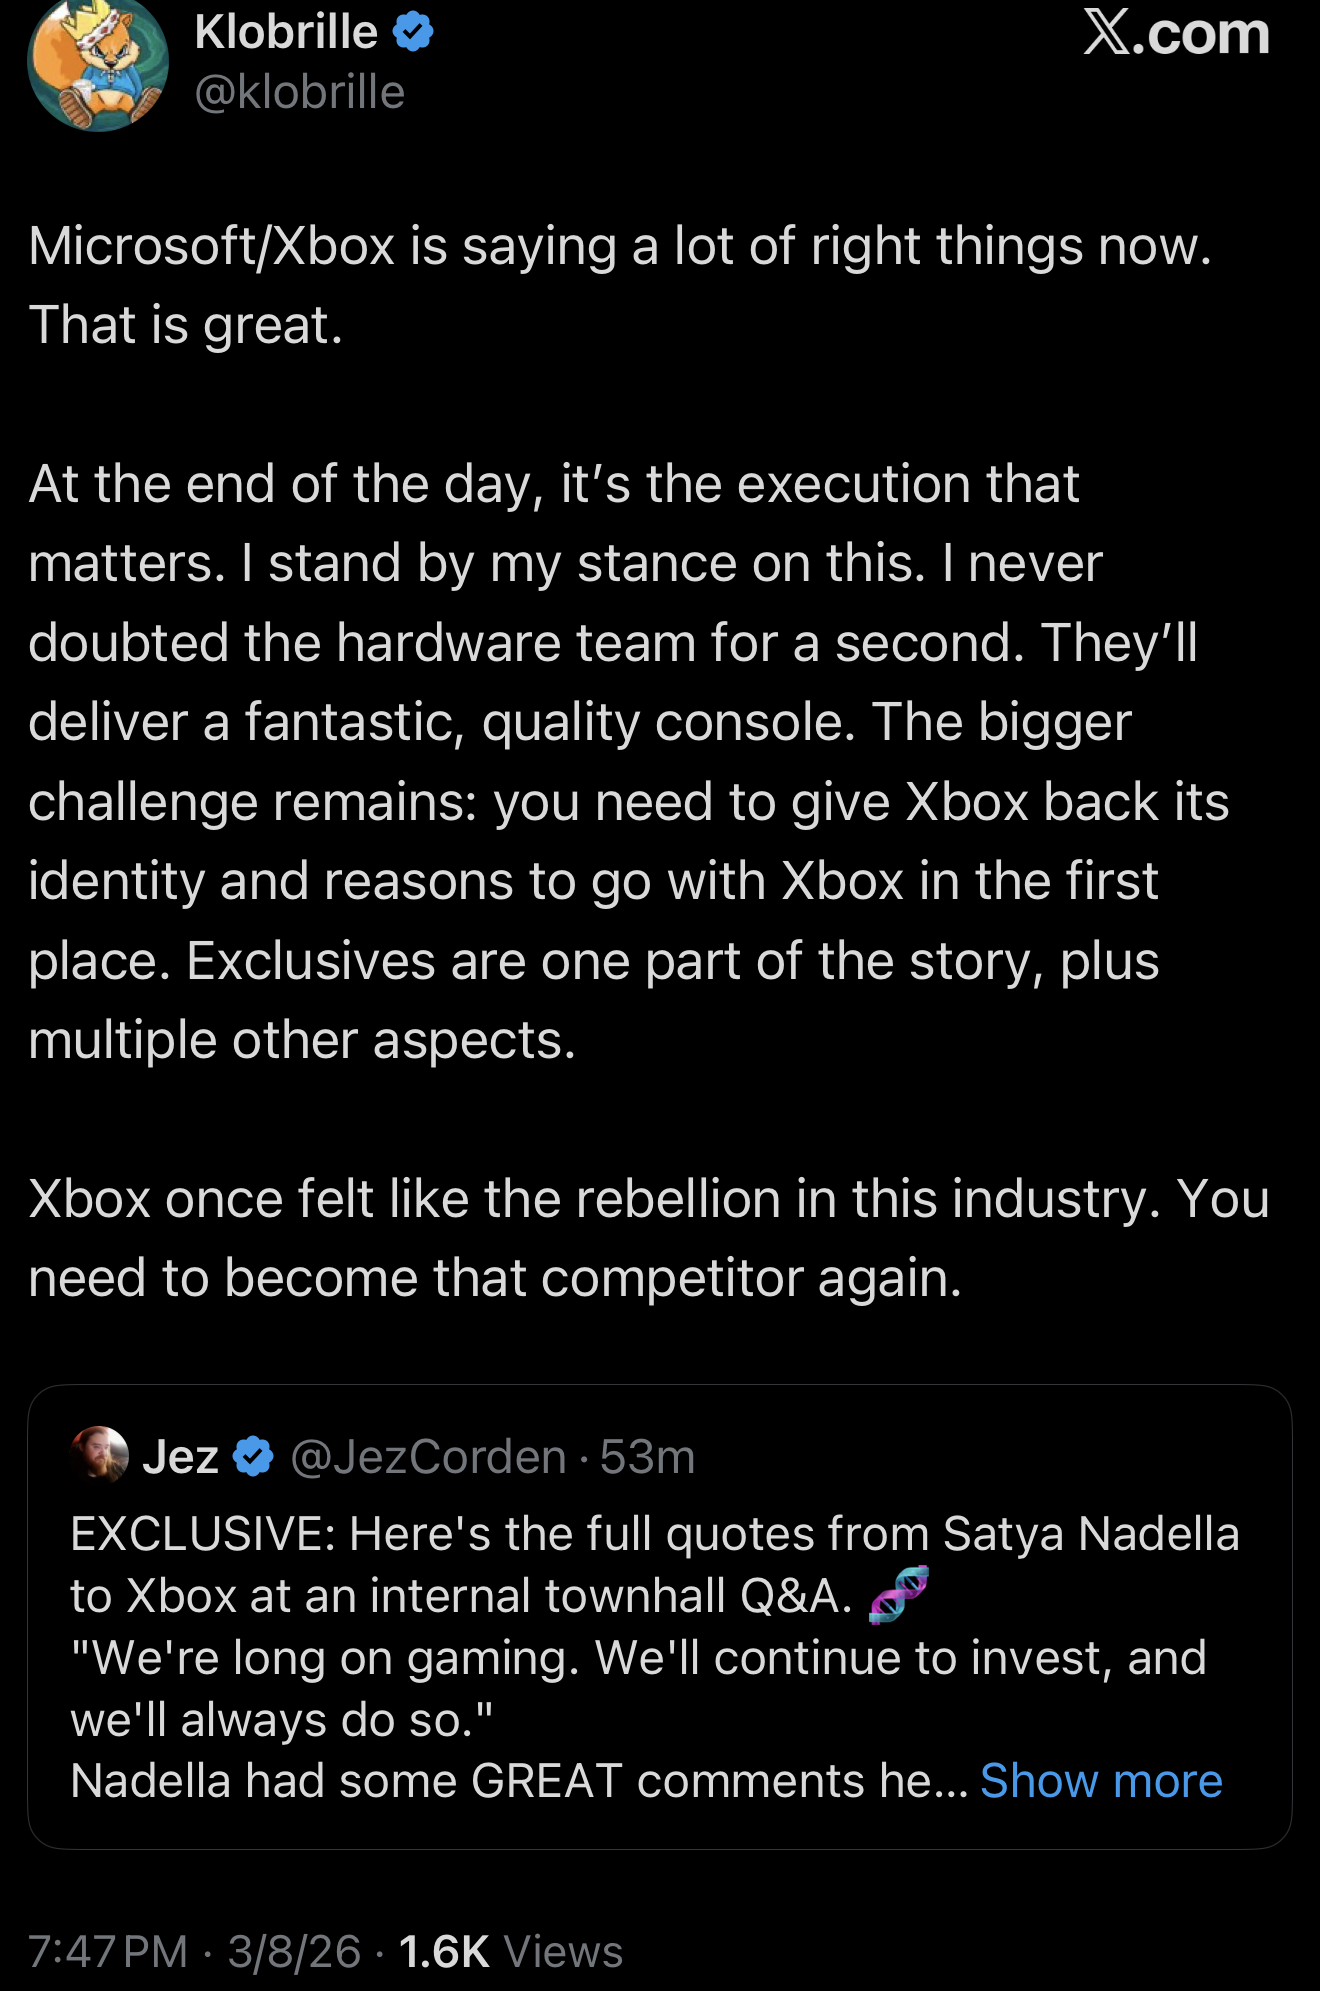Click the 7:47 PM post time
The height and width of the screenshot is (1991, 1320).
click(x=108, y=1951)
